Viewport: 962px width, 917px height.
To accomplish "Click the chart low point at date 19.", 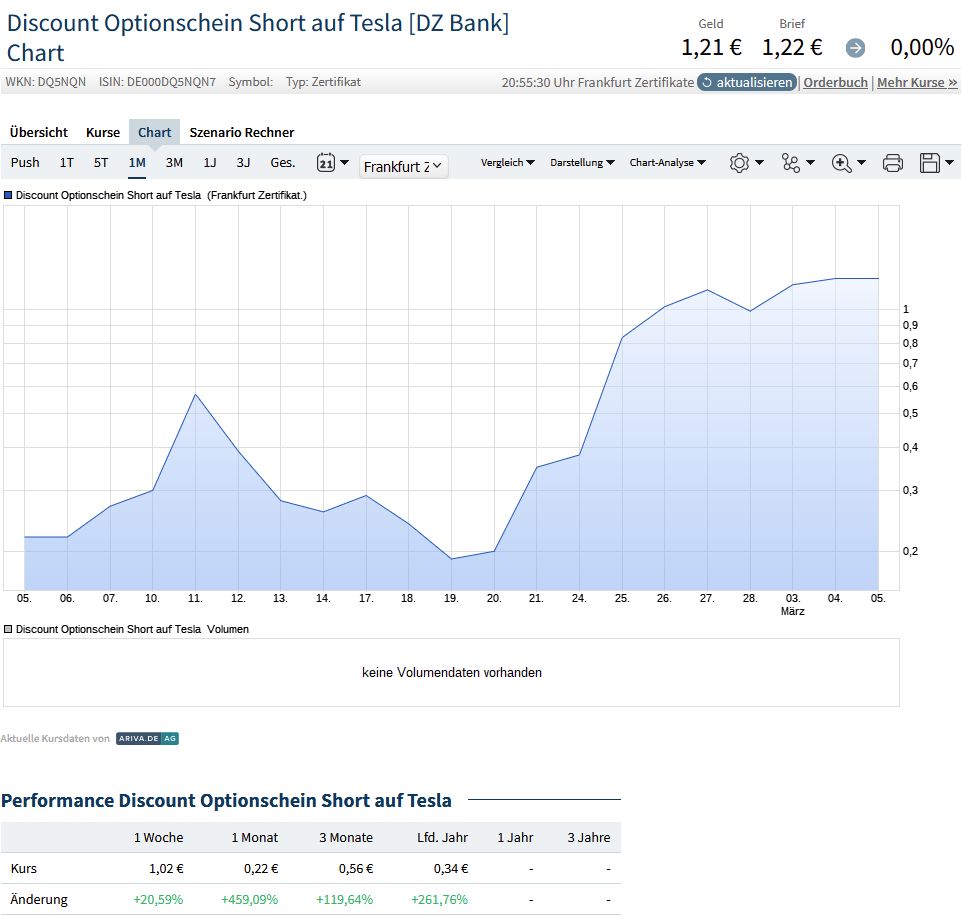I will click(452, 559).
